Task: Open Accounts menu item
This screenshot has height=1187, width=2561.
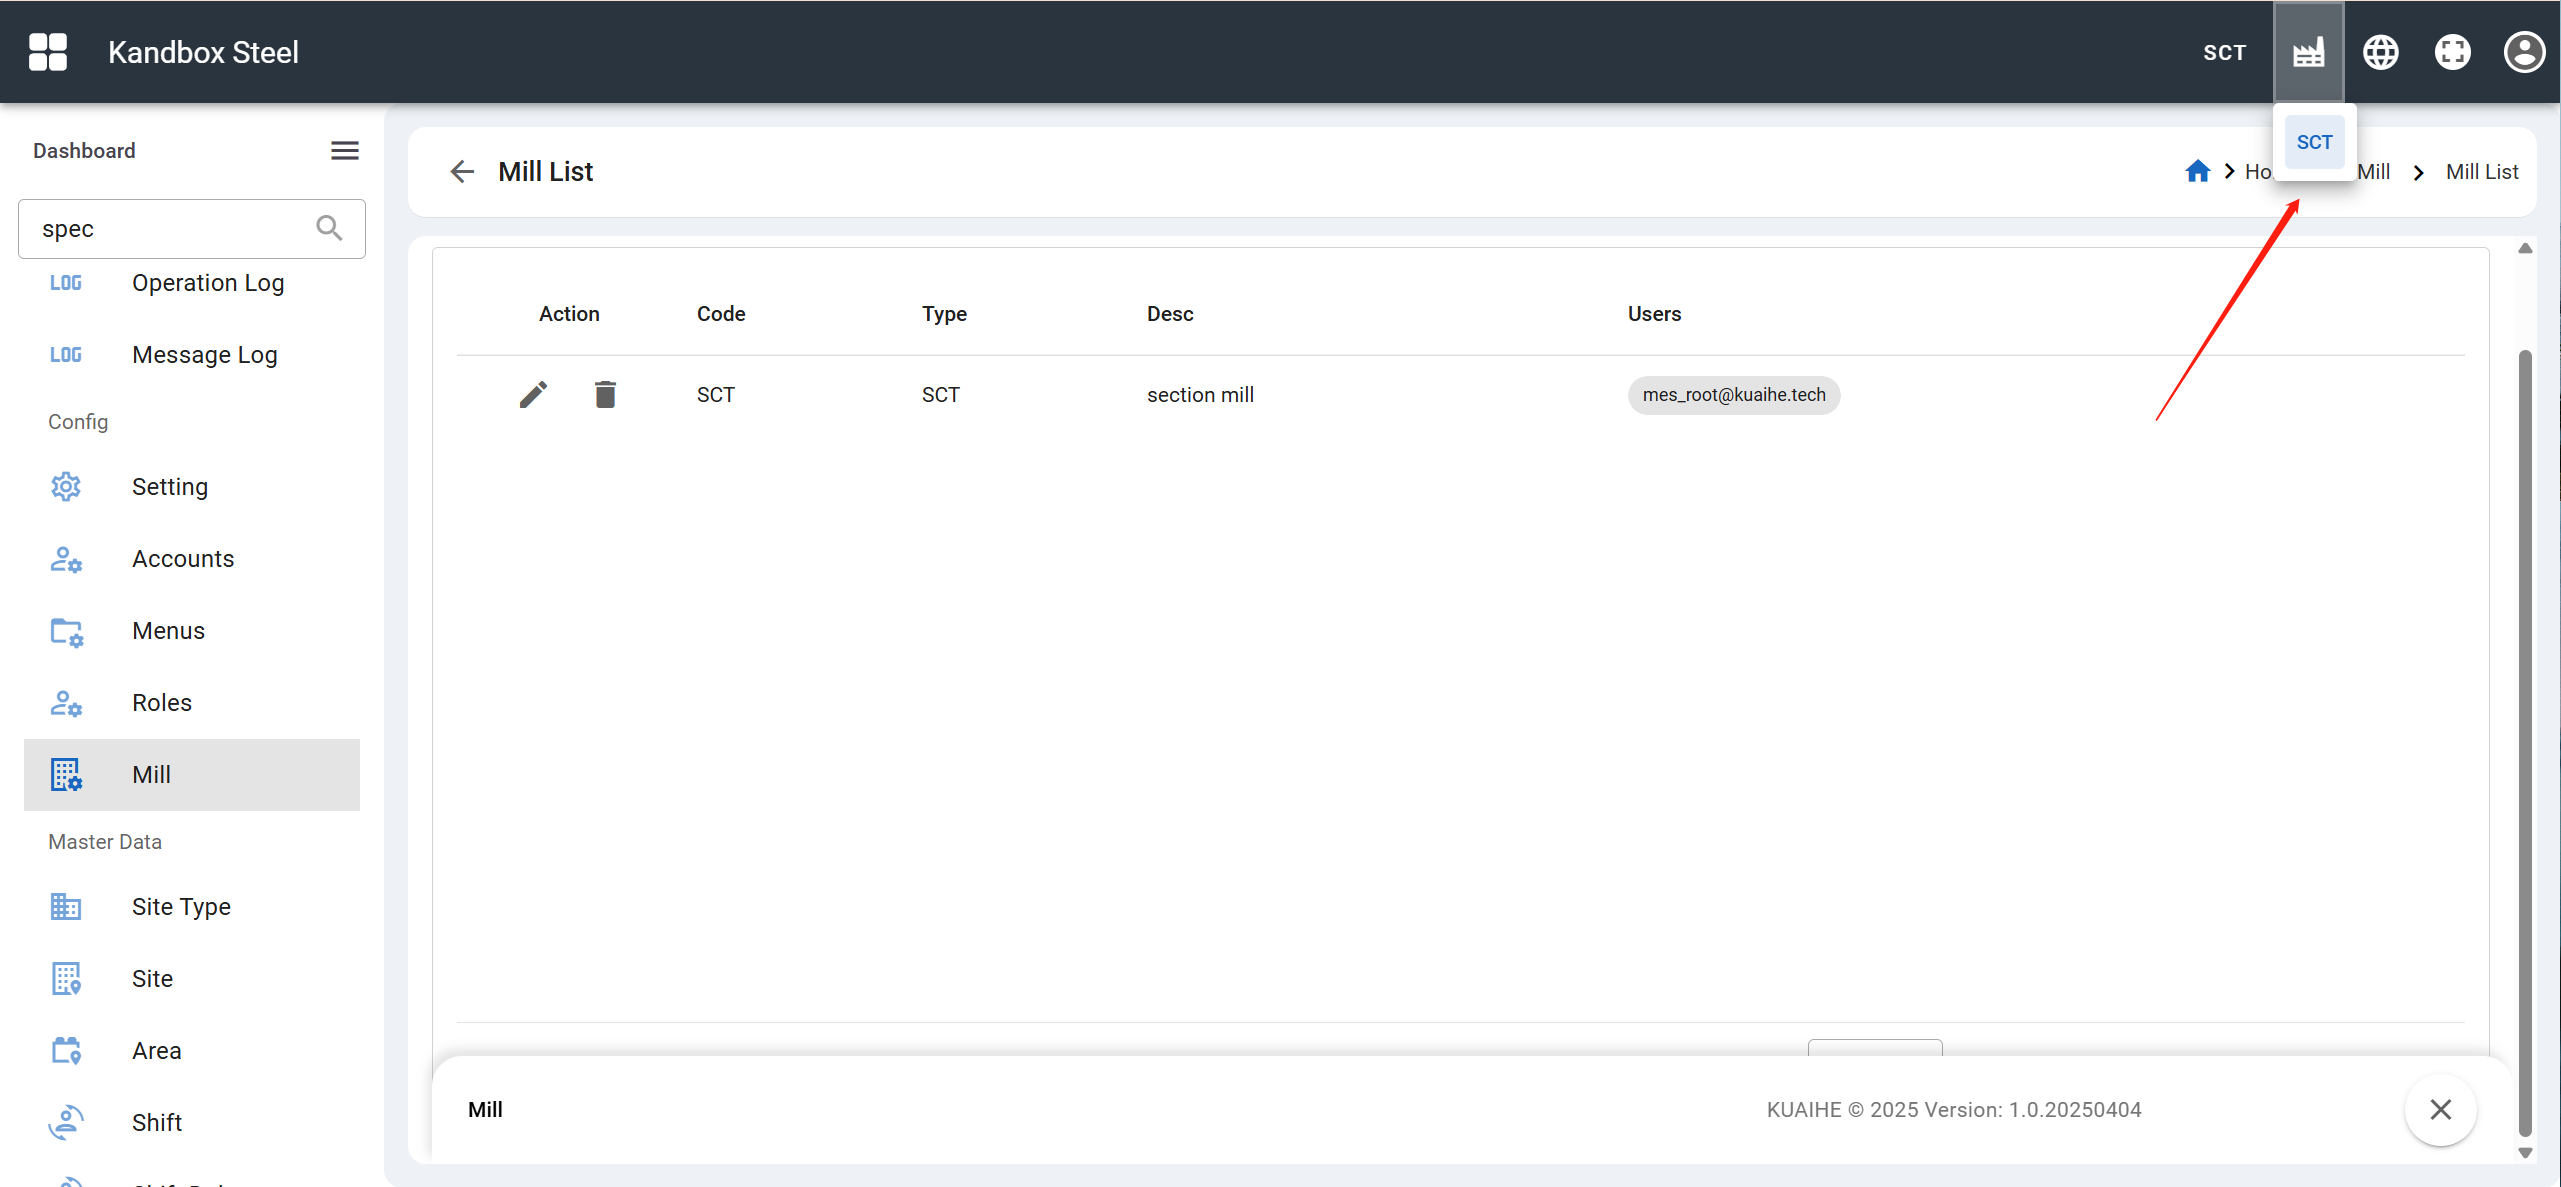Action: point(183,558)
